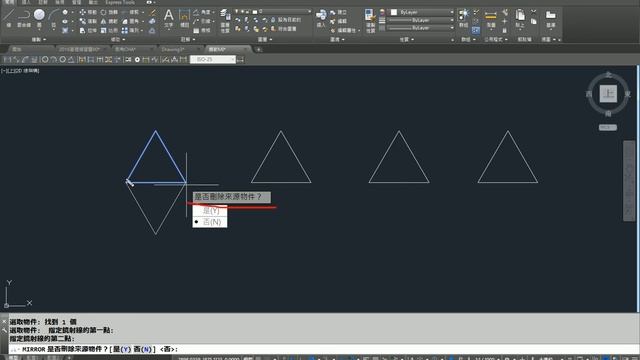640x360 pixels.
Task: Open a new drawing tab with plus button
Action: (x=258, y=50)
